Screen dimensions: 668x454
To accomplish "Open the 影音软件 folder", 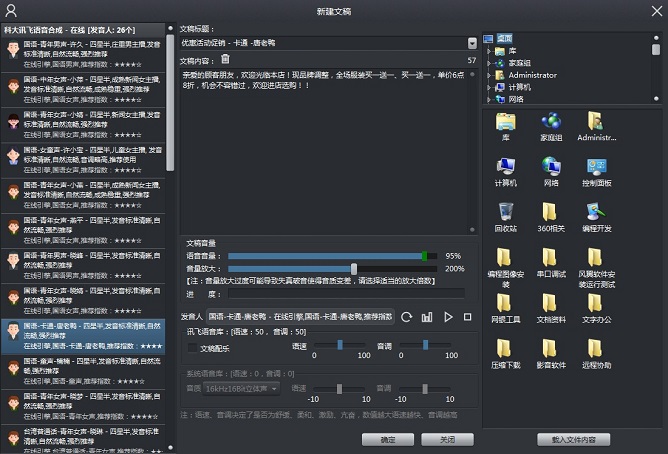I will click(x=551, y=354).
